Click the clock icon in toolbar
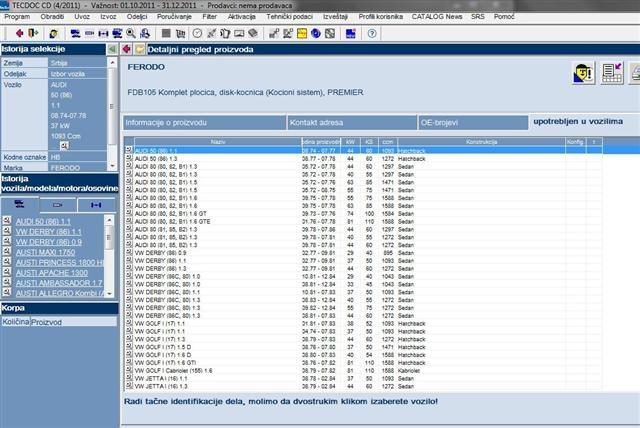Image resolution: width=640 pixels, height=428 pixels. [x=197, y=33]
